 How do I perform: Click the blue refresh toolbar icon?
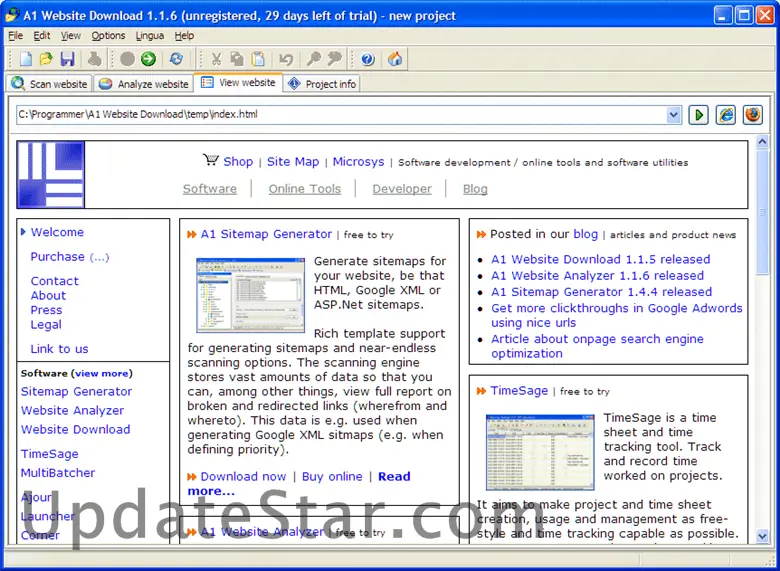click(176, 60)
